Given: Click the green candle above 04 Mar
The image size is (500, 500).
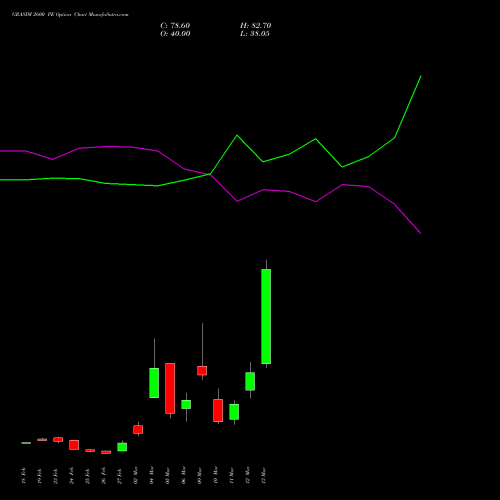Looking at the screenshot, I should pyautogui.click(x=154, y=383).
